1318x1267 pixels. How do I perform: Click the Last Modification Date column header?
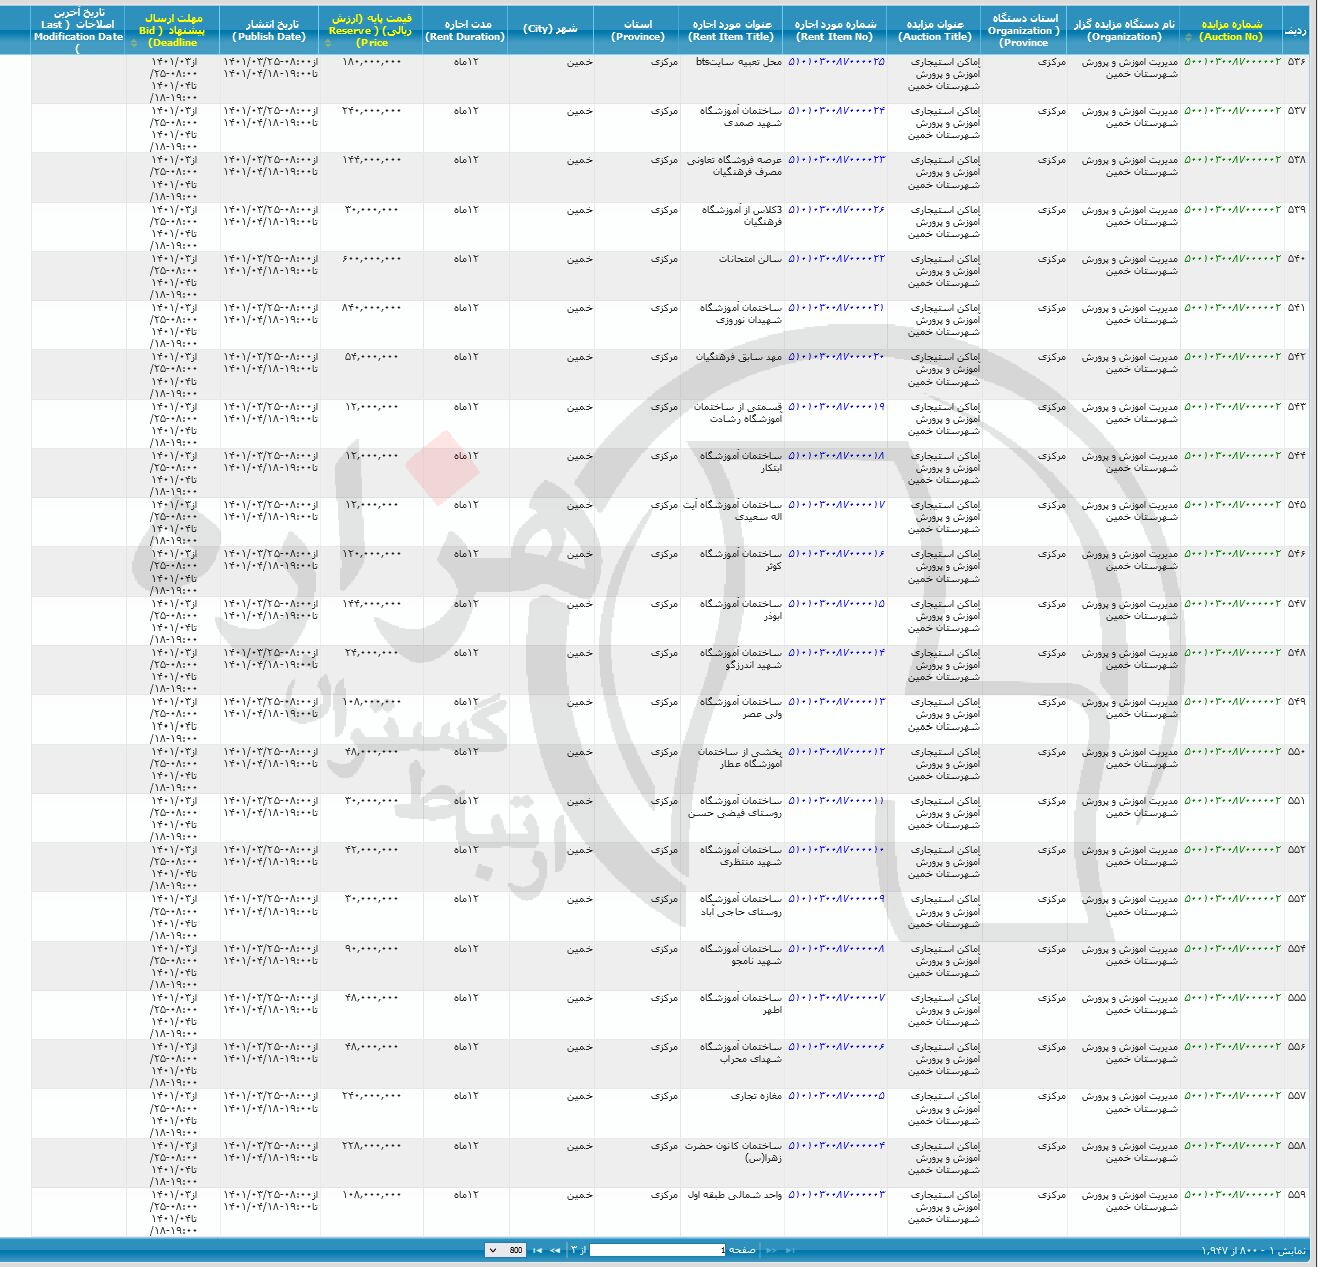coord(78,30)
